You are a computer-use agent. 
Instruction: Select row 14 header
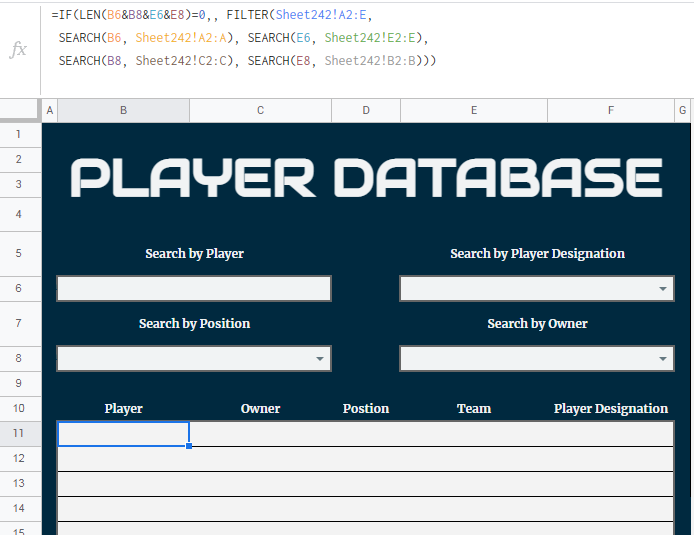coord(19,508)
